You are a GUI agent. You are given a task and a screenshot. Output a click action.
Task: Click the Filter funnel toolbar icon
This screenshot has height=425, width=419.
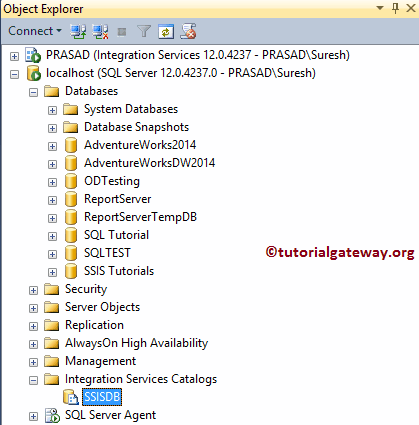[144, 31]
